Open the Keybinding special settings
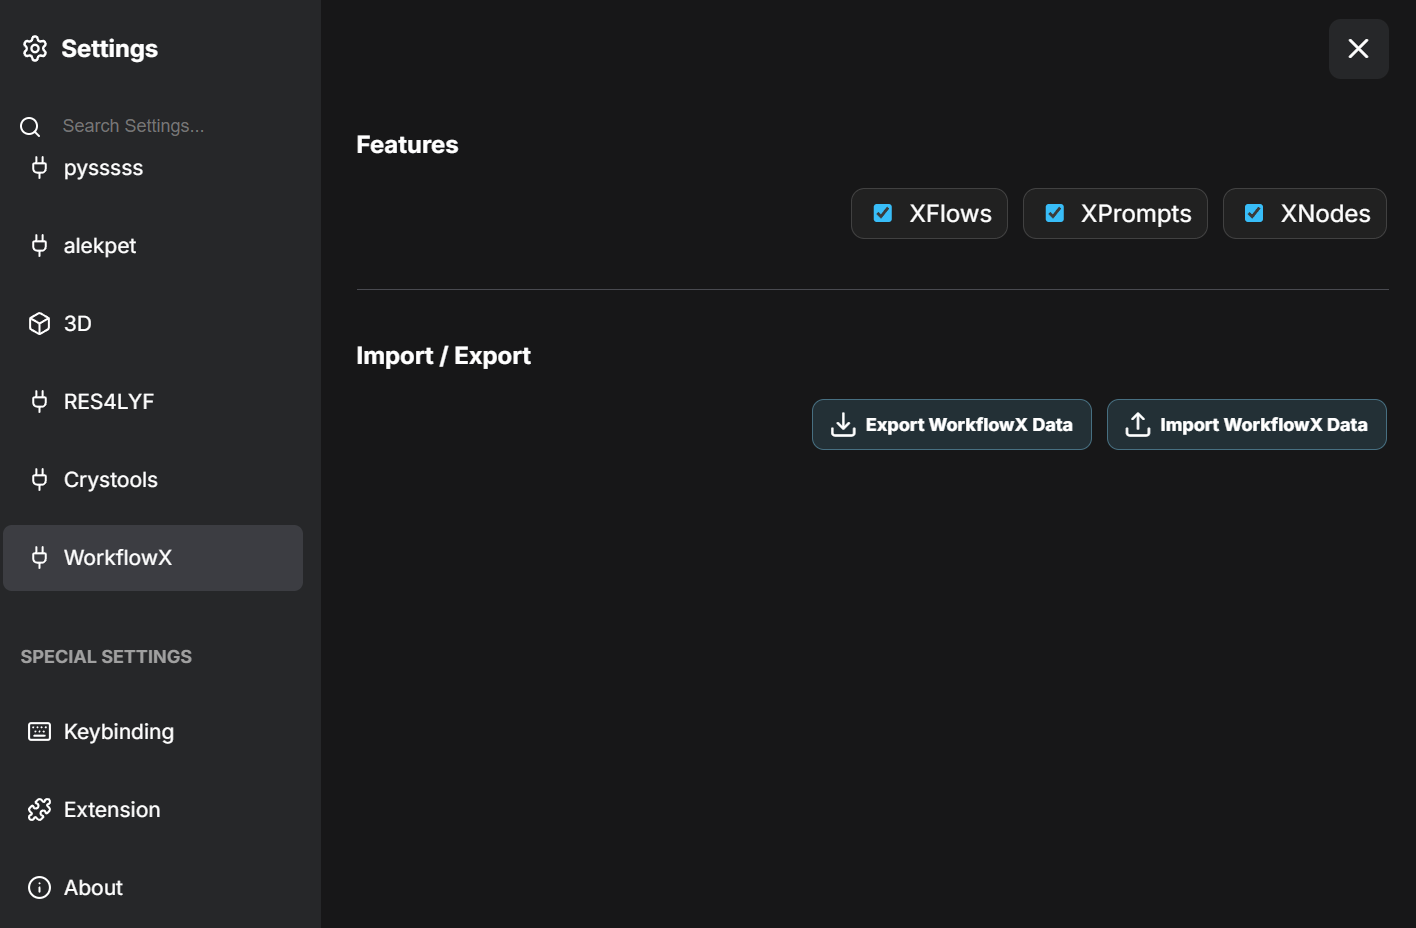 pyautogui.click(x=153, y=732)
